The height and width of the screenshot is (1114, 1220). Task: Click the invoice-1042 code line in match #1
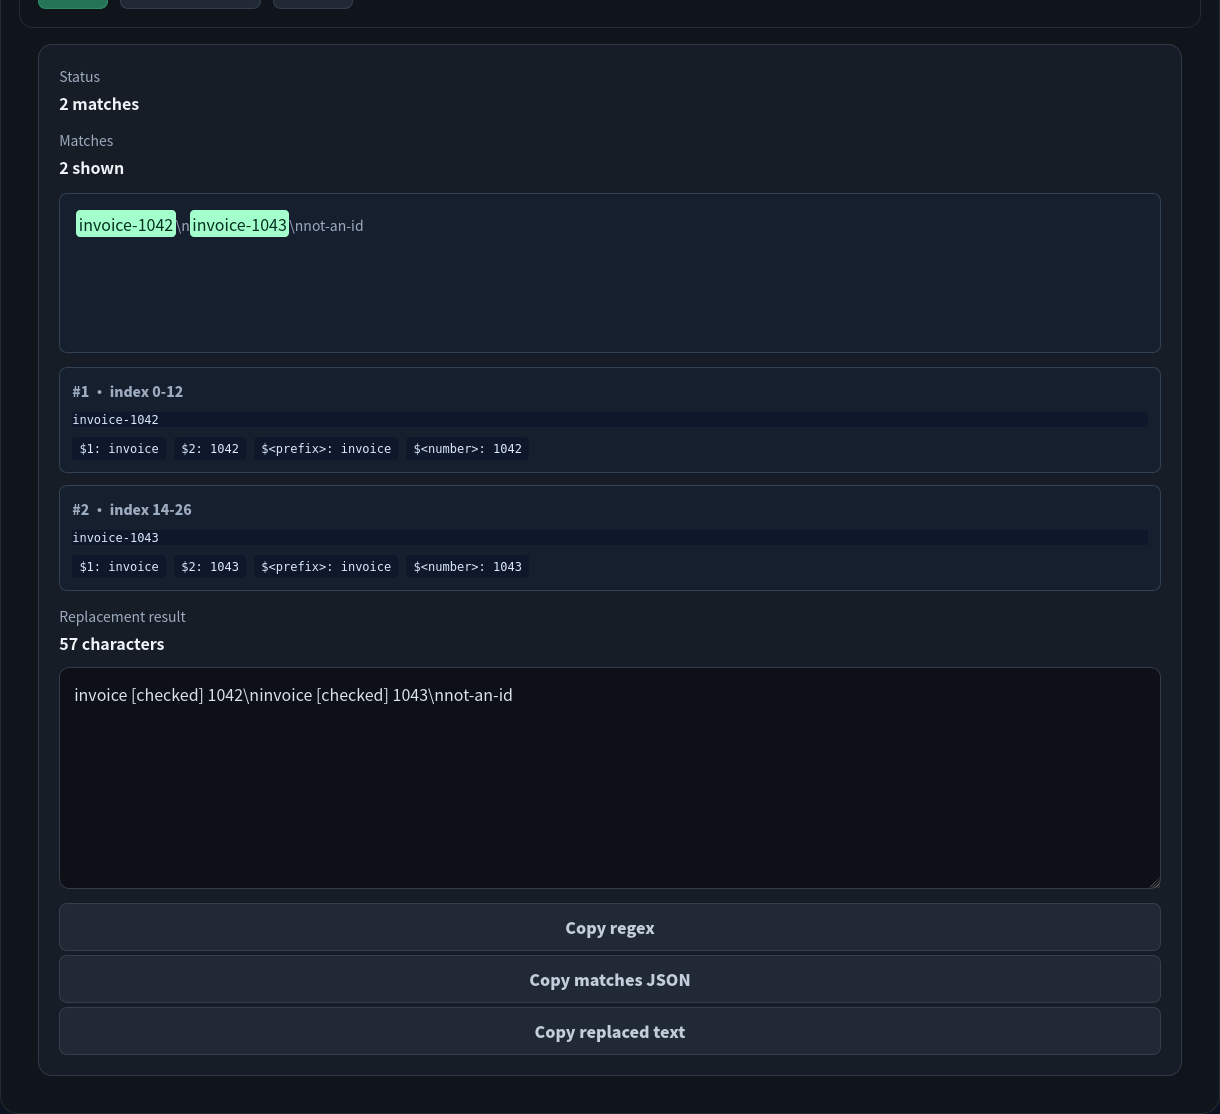tap(610, 419)
